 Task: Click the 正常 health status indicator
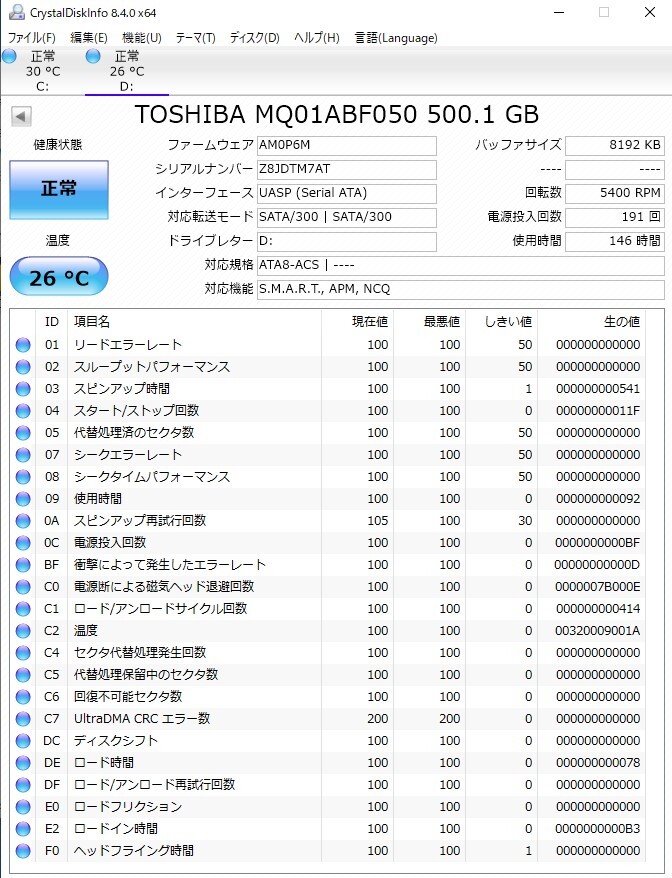(x=58, y=189)
